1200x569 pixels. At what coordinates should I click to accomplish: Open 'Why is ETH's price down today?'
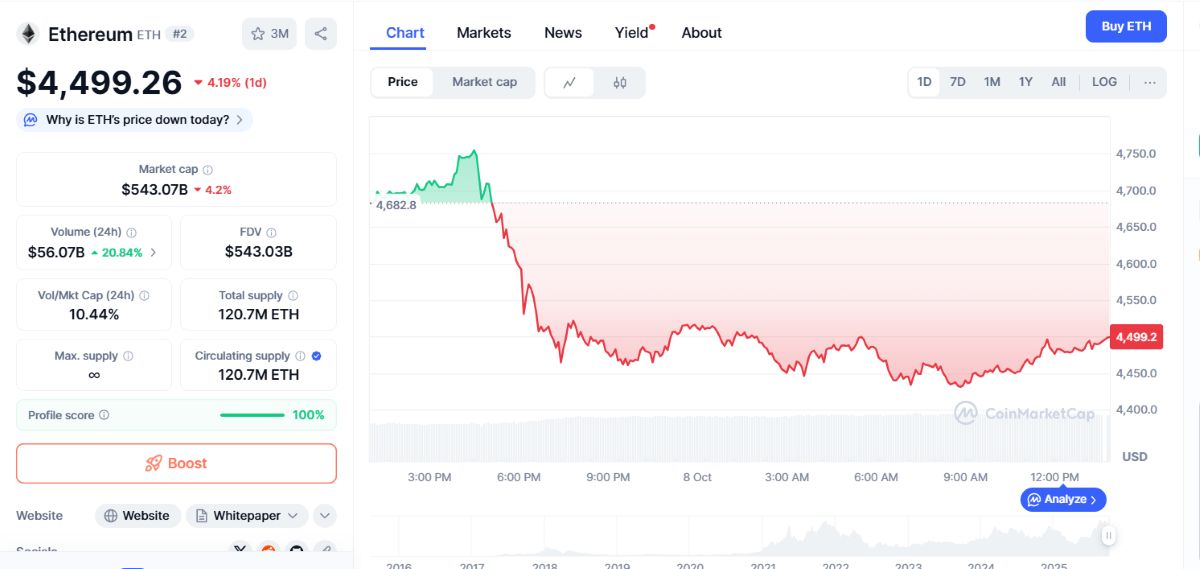point(134,120)
